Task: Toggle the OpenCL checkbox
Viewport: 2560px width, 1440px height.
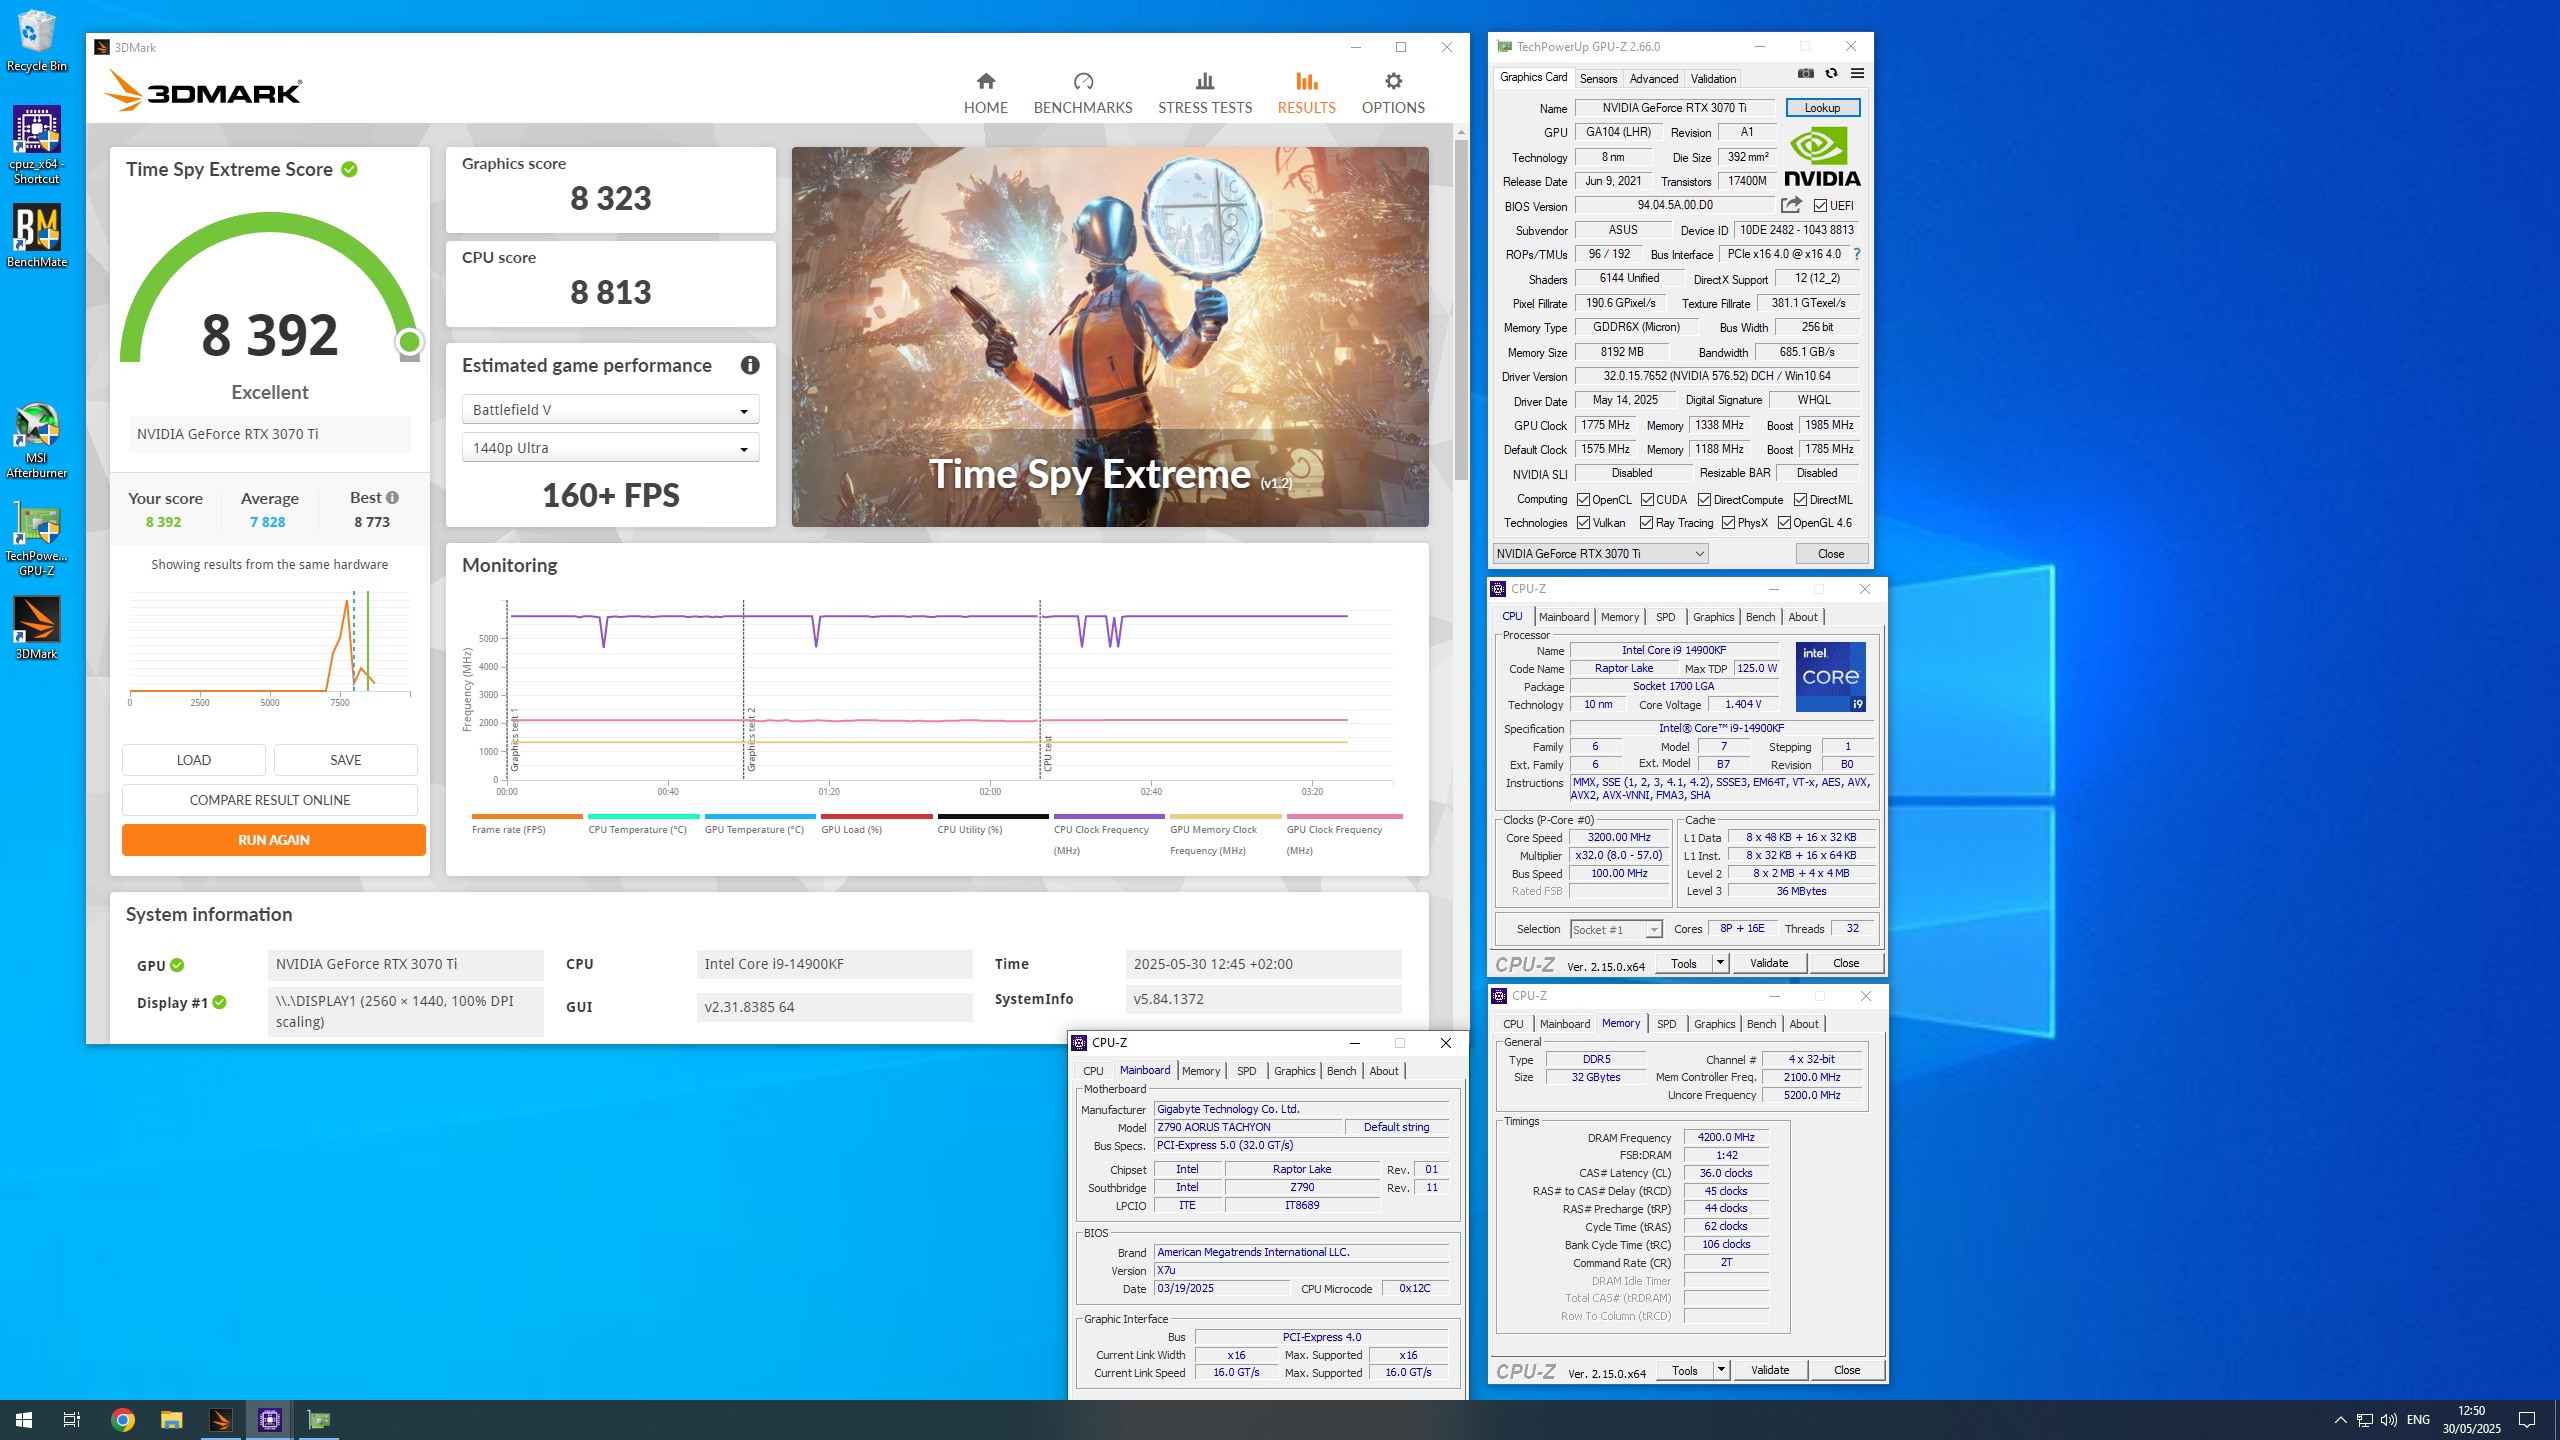Action: (1583, 500)
